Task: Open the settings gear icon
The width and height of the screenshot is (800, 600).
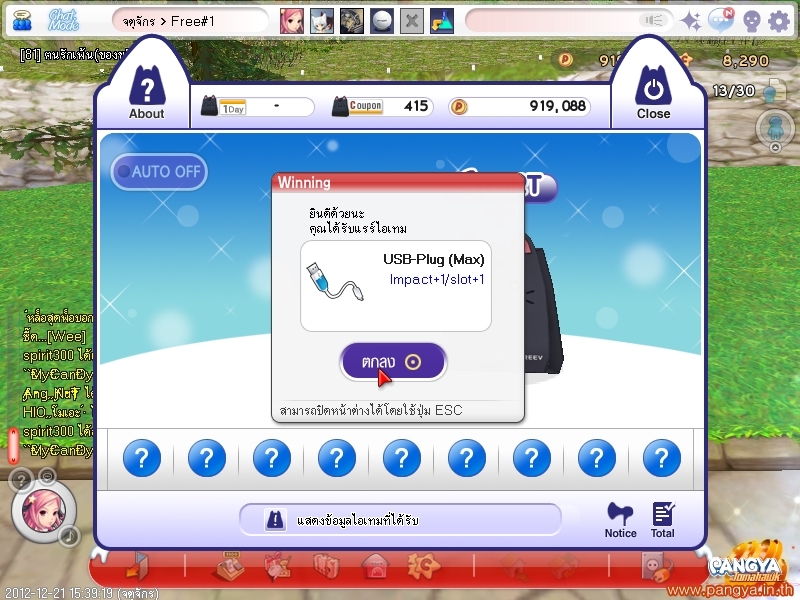Action: pos(779,21)
